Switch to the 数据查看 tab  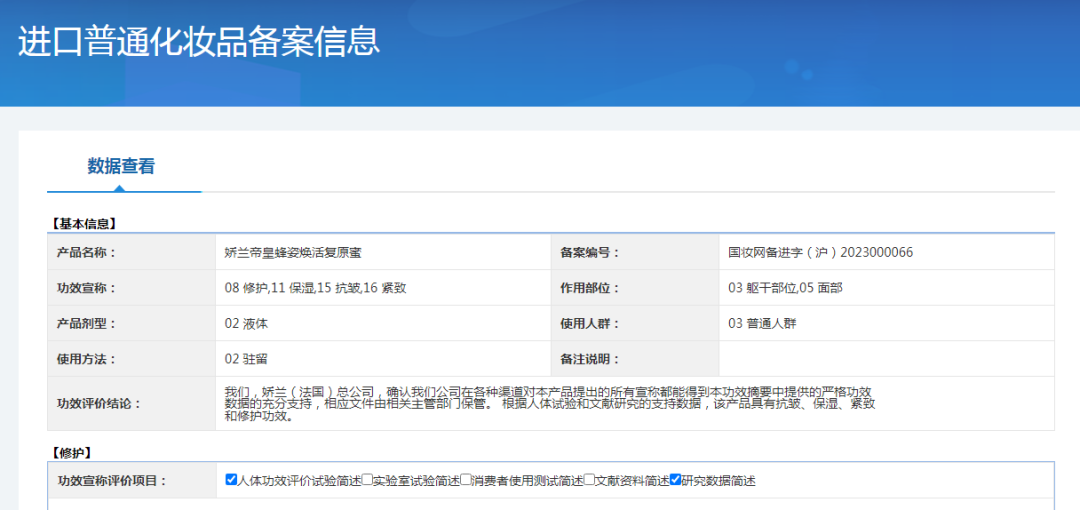click(121, 166)
